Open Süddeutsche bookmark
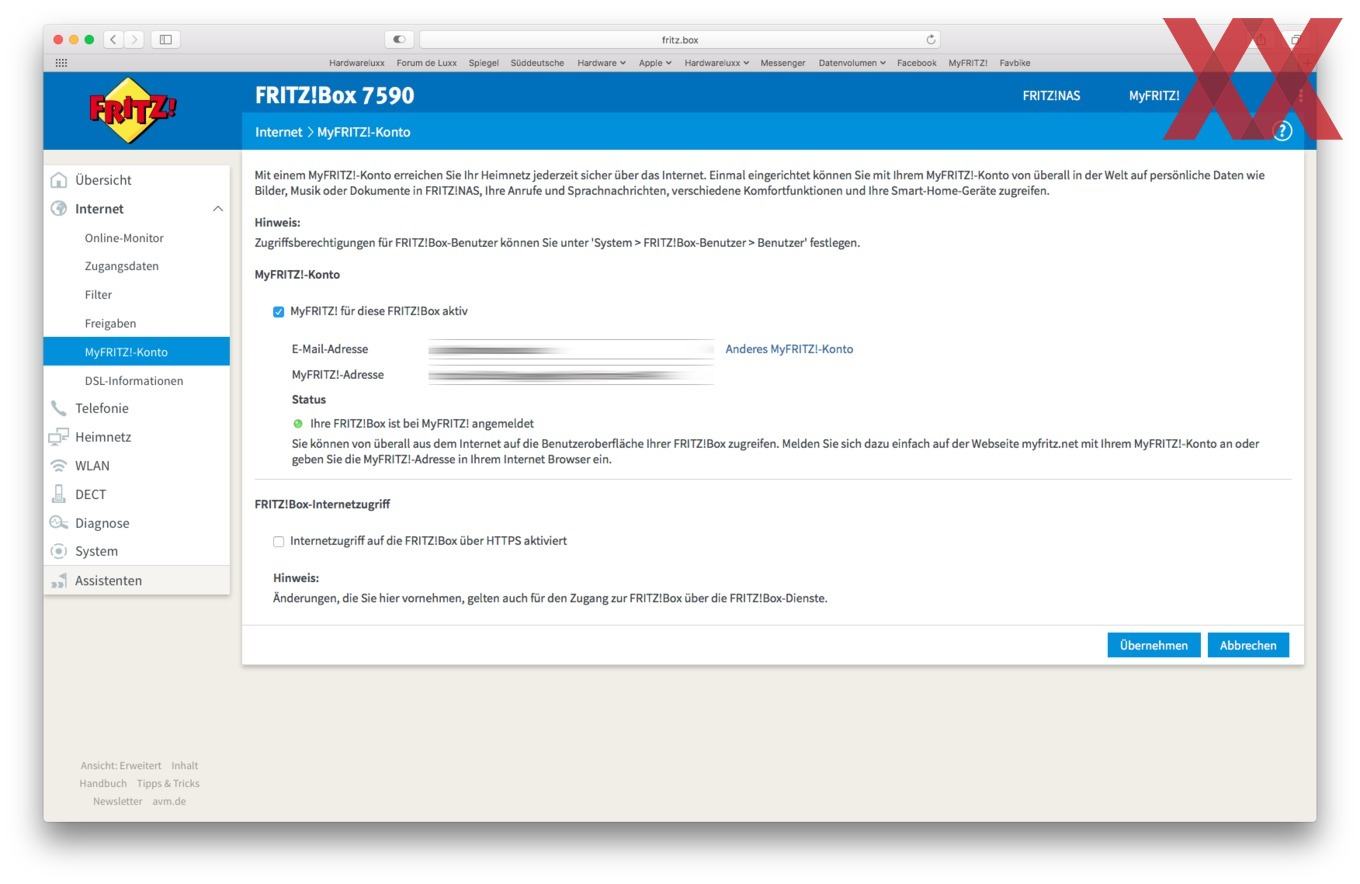The height and width of the screenshot is (884, 1360). [537, 63]
